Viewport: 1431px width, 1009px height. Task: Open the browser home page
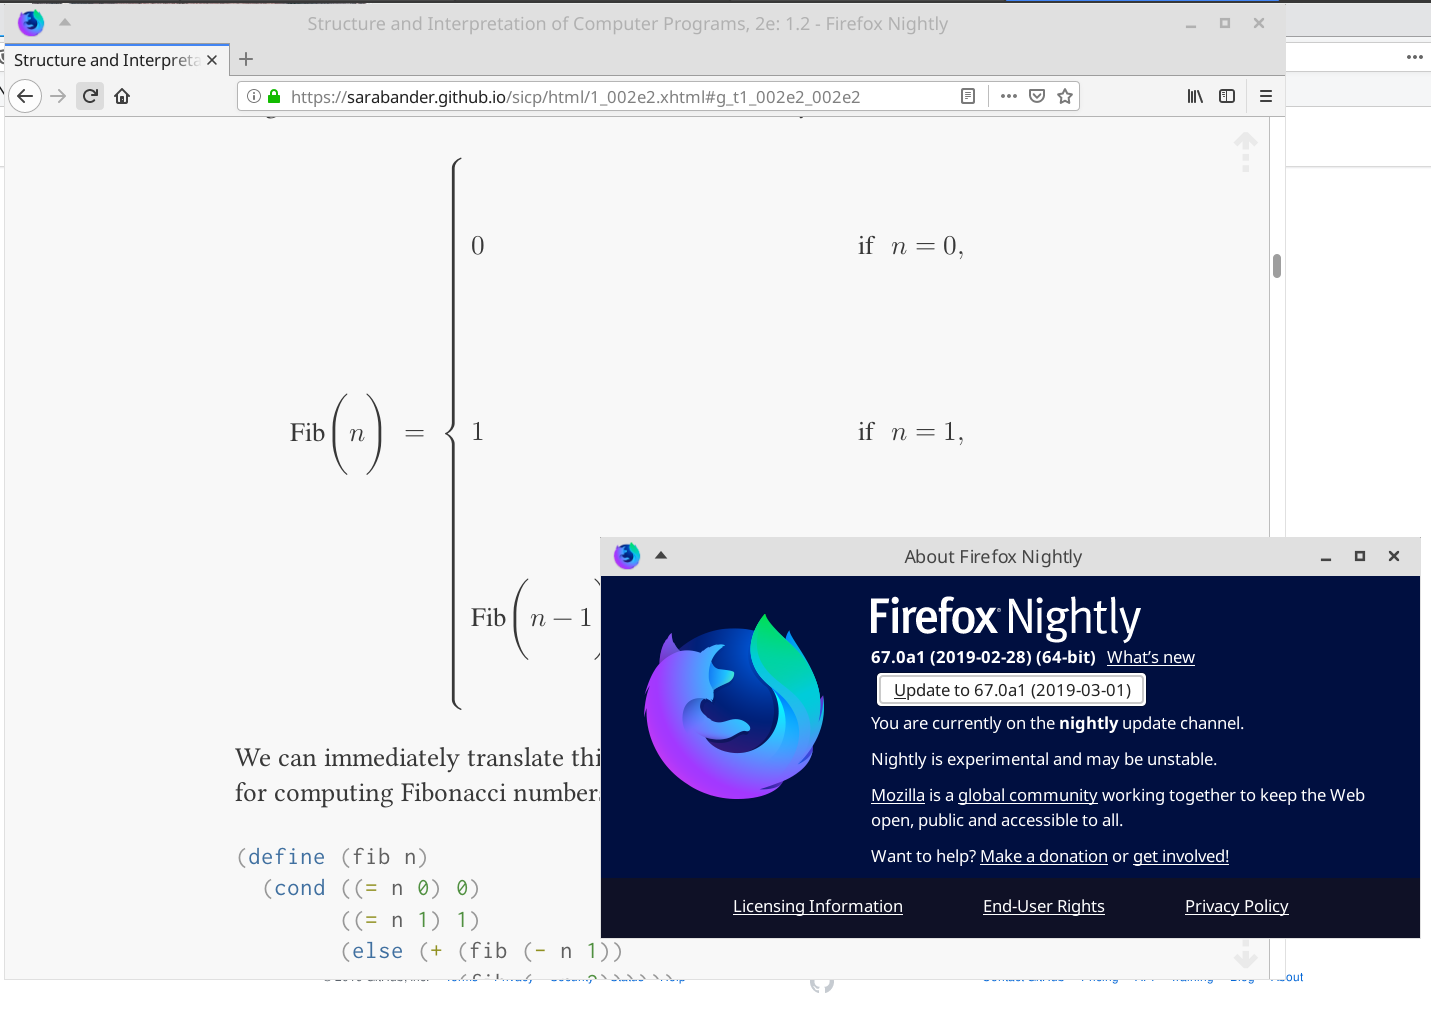122,96
